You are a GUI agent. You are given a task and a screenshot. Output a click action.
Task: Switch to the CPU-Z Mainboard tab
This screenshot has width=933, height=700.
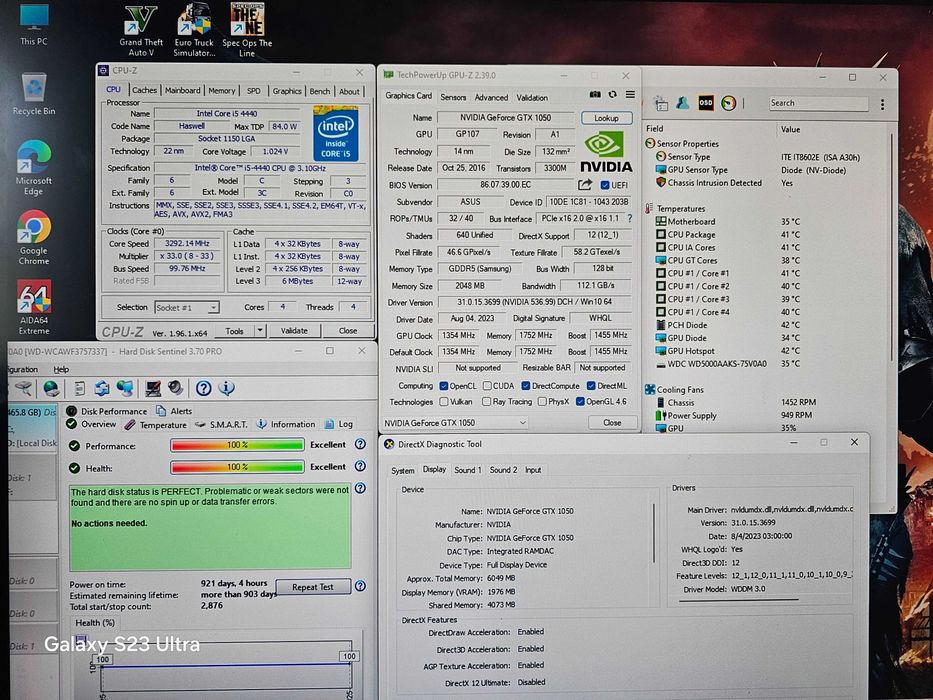click(x=183, y=90)
